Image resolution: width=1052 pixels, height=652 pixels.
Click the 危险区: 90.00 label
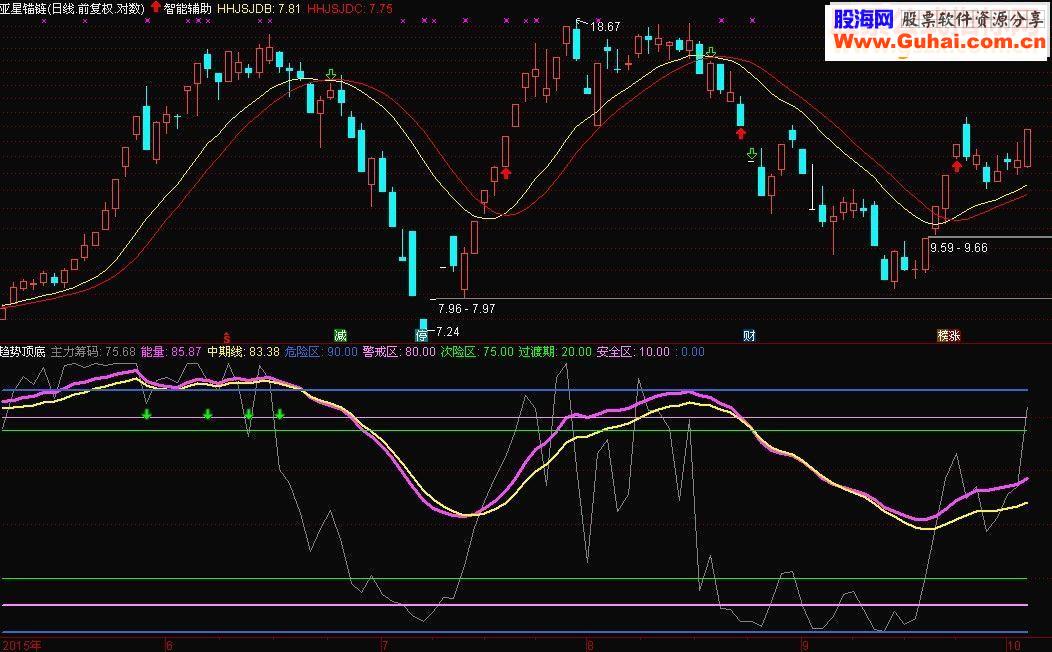(321, 351)
